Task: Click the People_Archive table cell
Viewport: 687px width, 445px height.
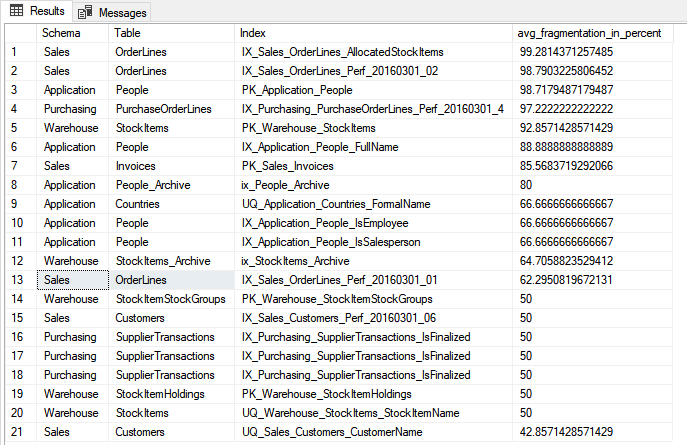Action: pos(171,185)
